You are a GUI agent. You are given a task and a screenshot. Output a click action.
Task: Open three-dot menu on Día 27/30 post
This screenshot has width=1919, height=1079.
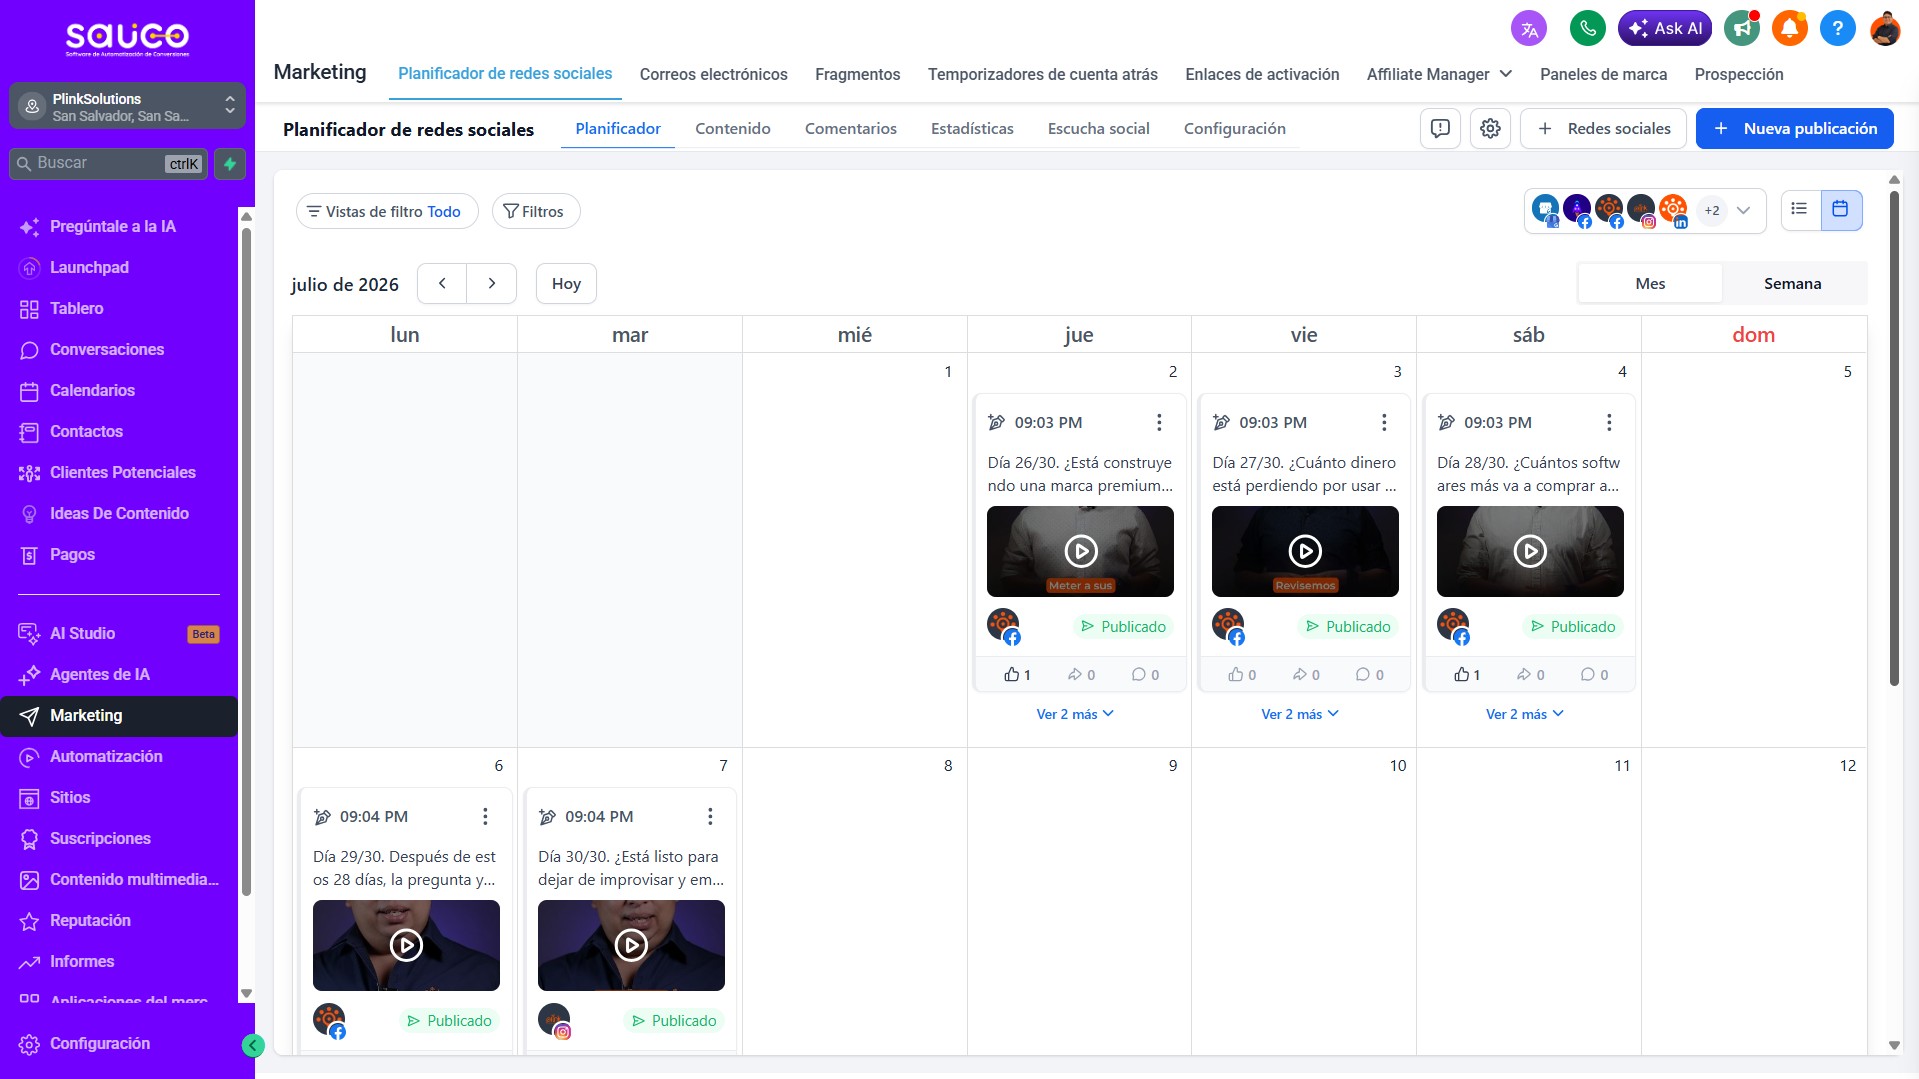[1384, 423]
